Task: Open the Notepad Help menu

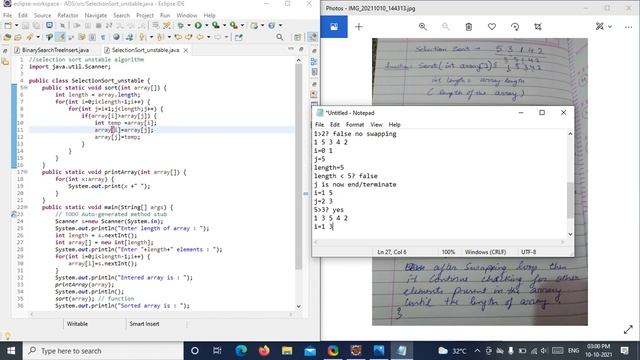Action: point(394,124)
